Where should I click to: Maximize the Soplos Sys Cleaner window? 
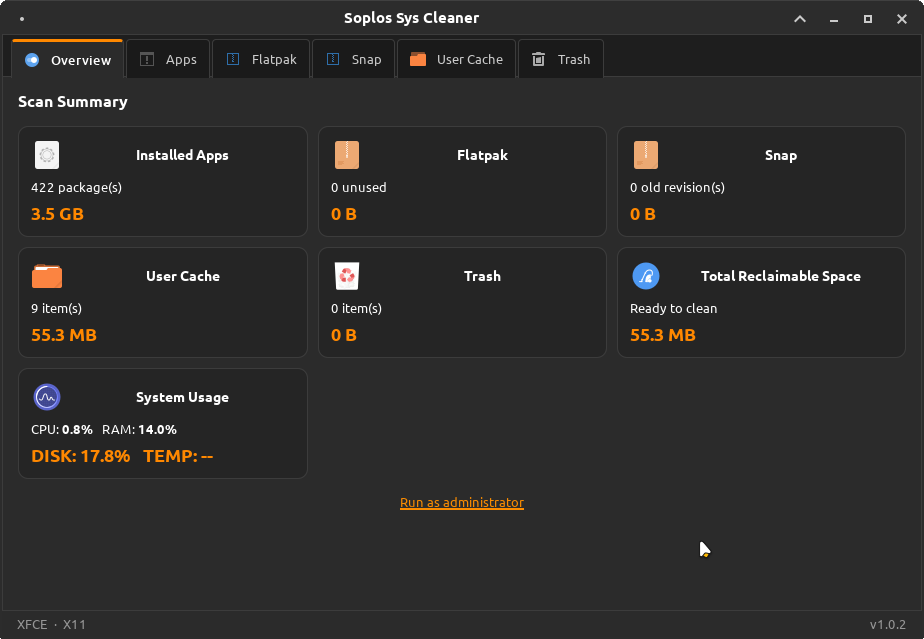[867, 19]
